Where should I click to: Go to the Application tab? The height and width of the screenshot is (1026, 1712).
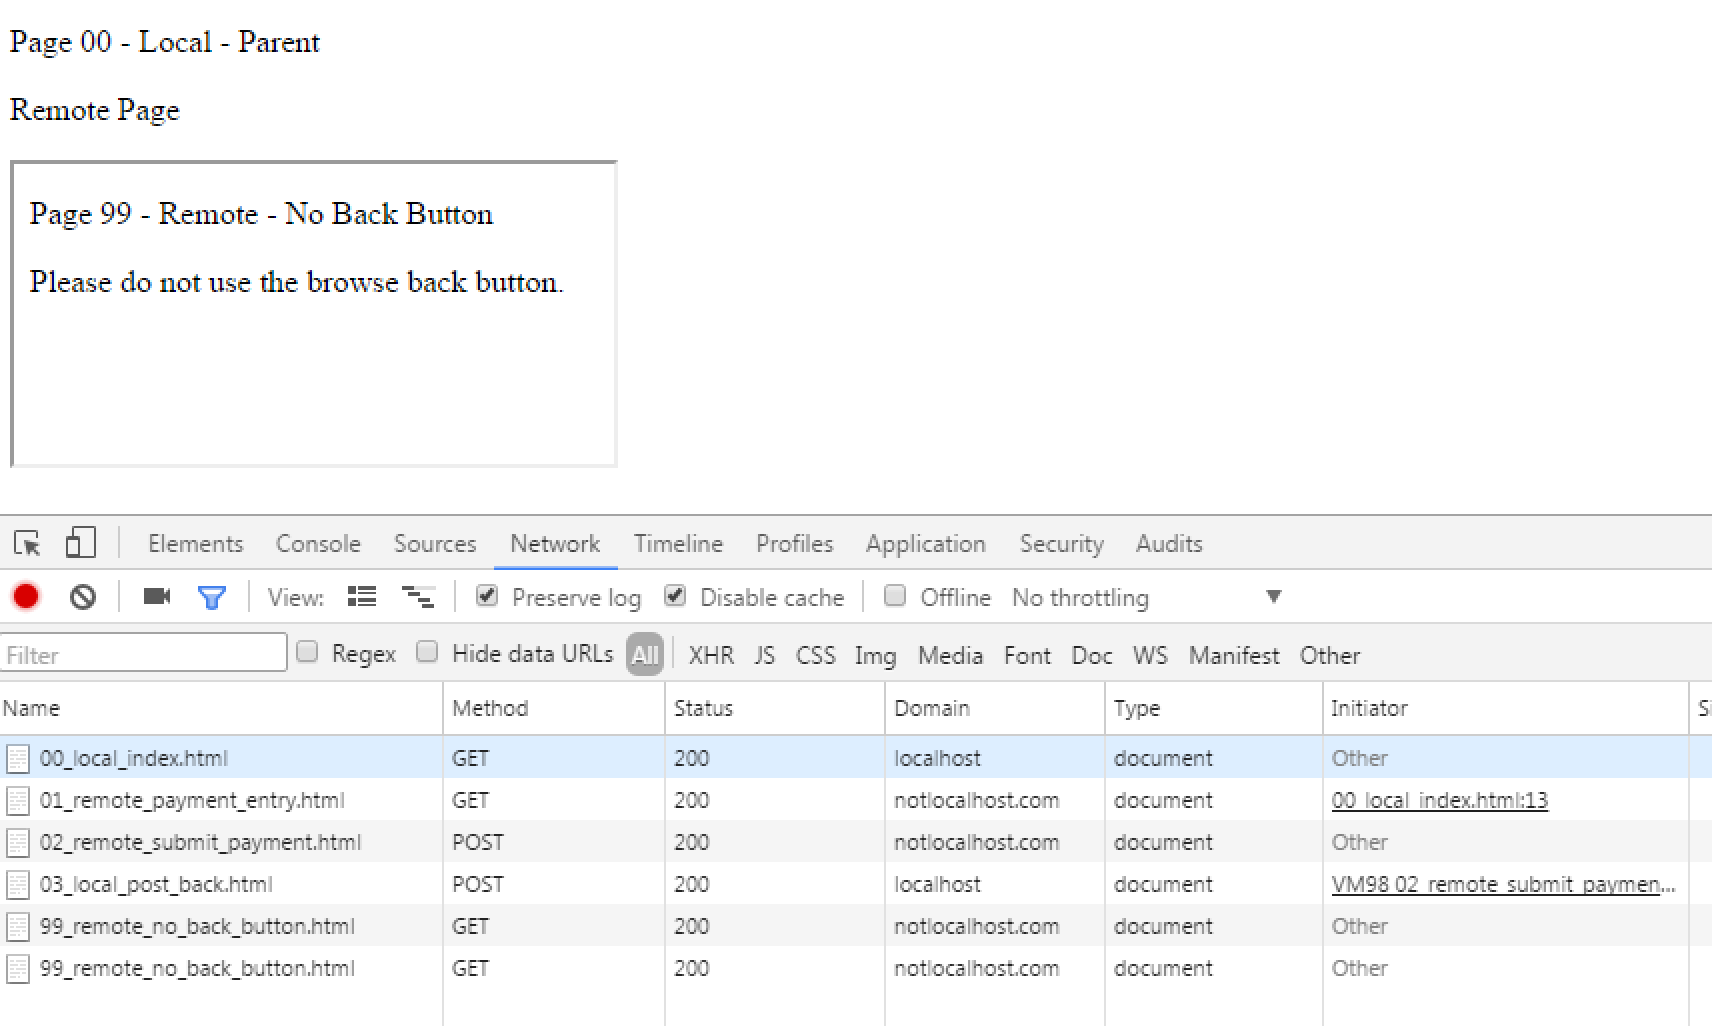coord(926,543)
